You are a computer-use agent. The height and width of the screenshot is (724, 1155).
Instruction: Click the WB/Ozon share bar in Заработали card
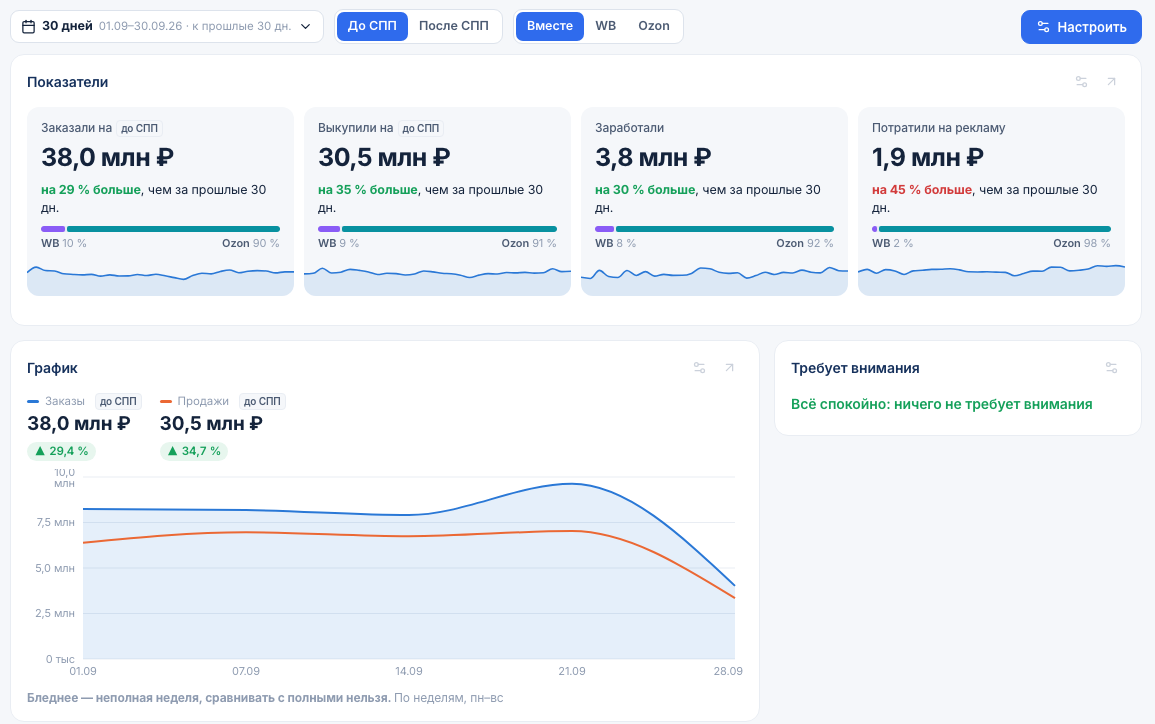[715, 229]
